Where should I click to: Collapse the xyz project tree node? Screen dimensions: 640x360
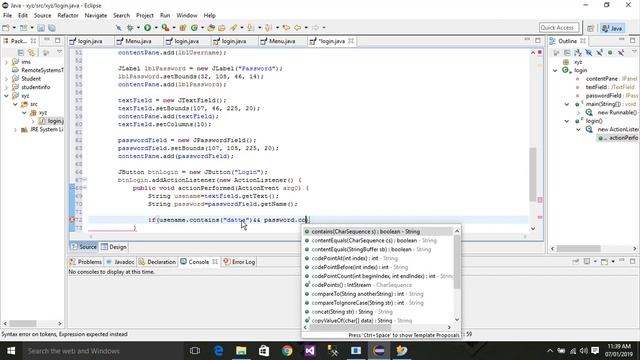coord(6,96)
